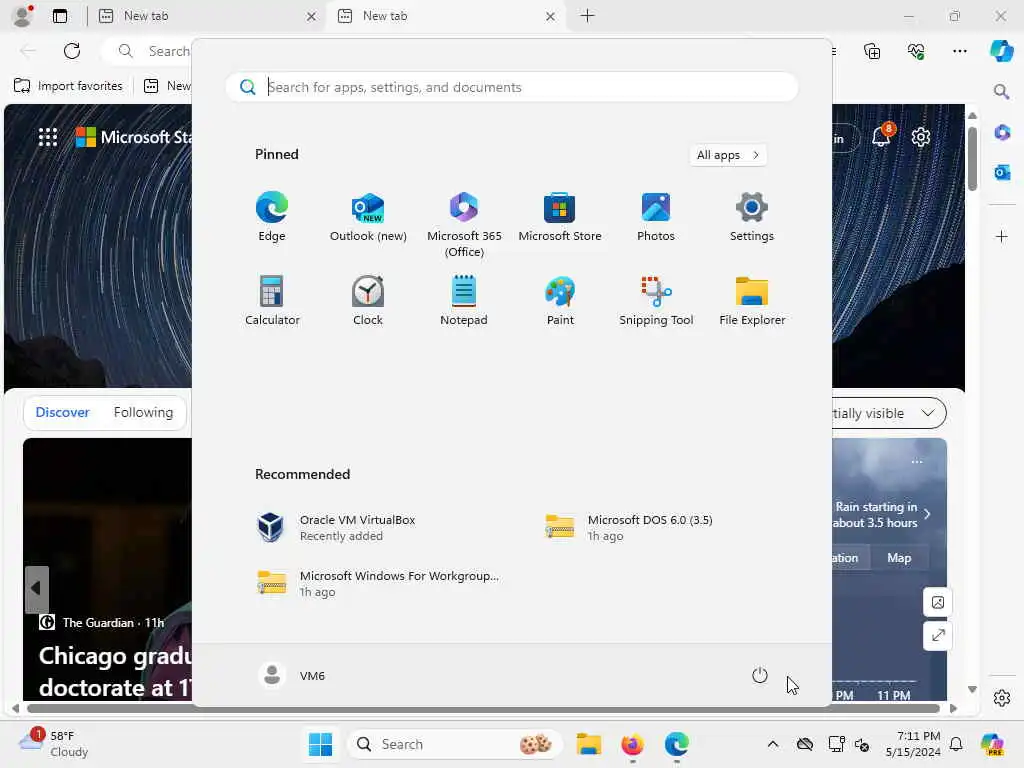Open File Explorer pinned app
1024x768 pixels.
click(x=752, y=300)
